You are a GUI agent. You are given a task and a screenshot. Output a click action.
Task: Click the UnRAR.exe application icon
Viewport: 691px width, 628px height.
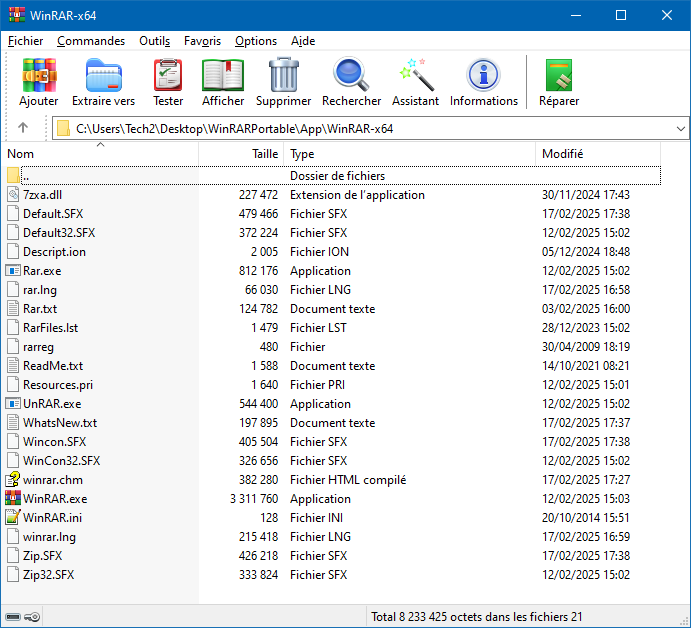click(13, 404)
